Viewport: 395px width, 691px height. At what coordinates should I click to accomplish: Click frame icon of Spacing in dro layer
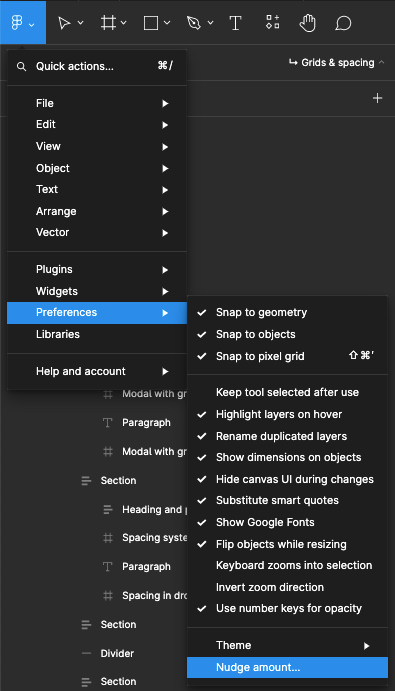click(x=108, y=595)
